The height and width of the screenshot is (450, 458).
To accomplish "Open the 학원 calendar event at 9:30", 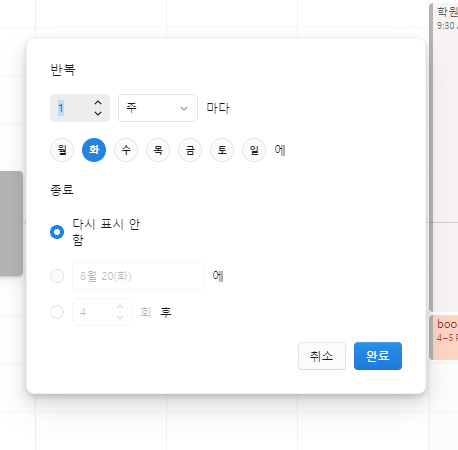I will [x=444, y=157].
